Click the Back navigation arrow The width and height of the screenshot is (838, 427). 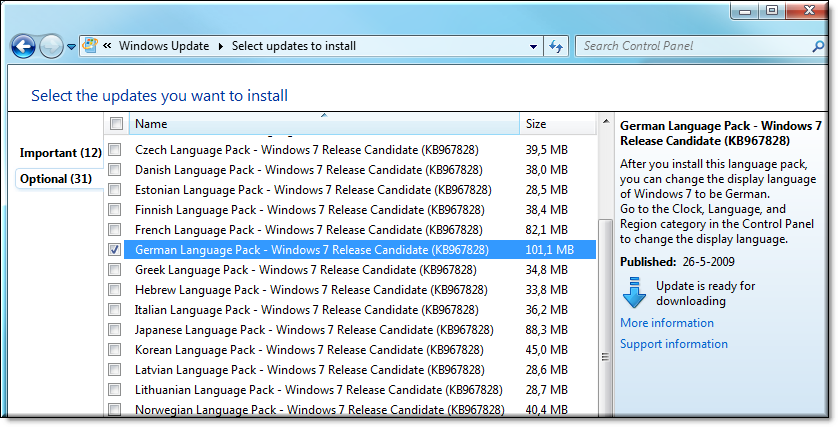(x=23, y=46)
